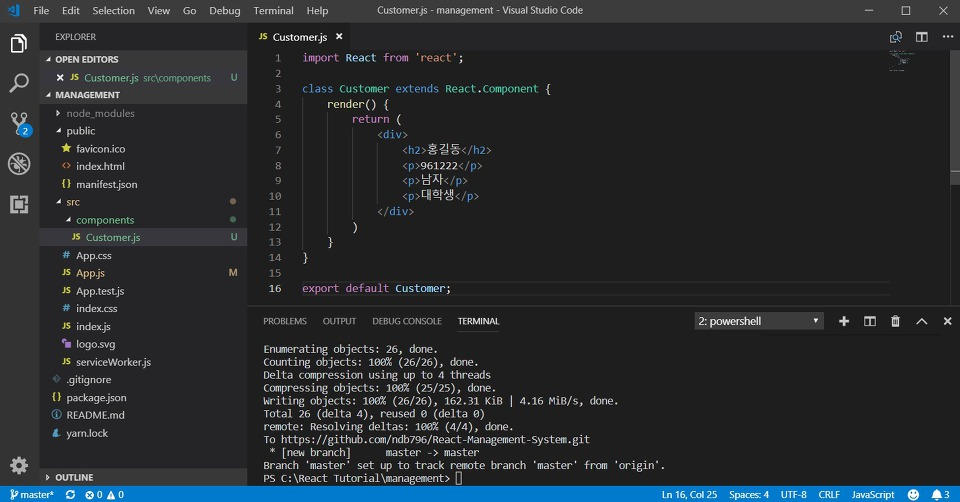Click the Manage gear icon
The image size is (960, 502).
pos(19,465)
